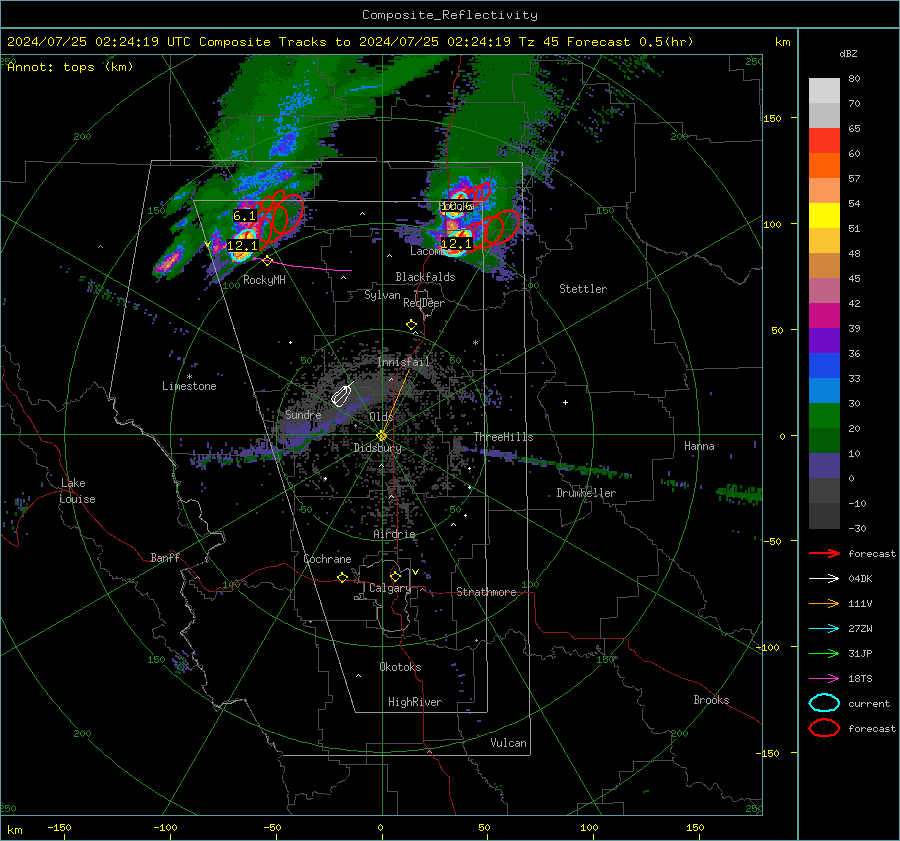This screenshot has width=900, height=841.
Task: Click the Okotoks town label
Action: coord(400,667)
